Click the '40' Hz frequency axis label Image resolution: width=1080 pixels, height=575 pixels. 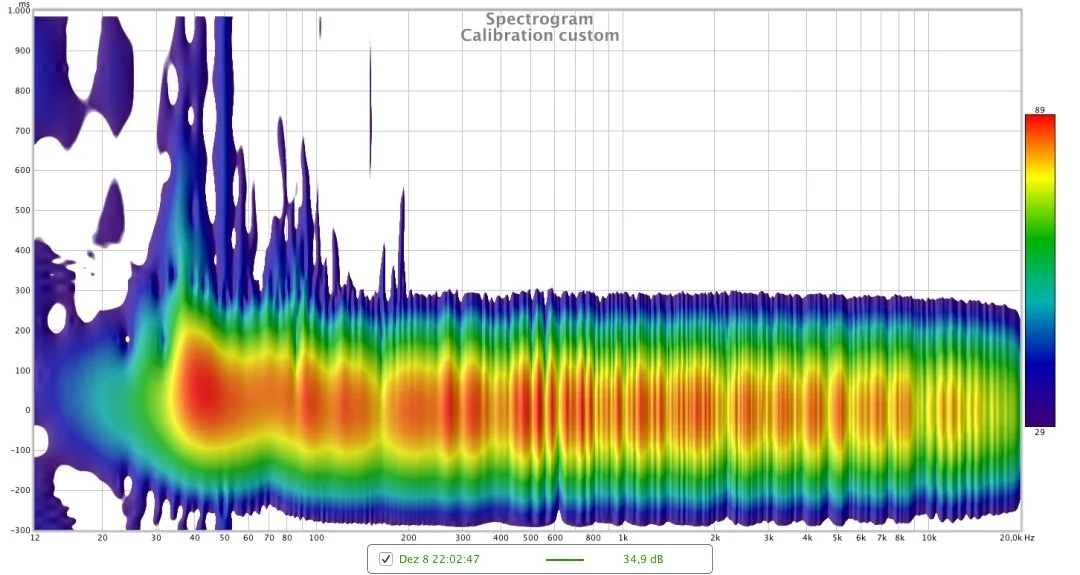click(195, 539)
